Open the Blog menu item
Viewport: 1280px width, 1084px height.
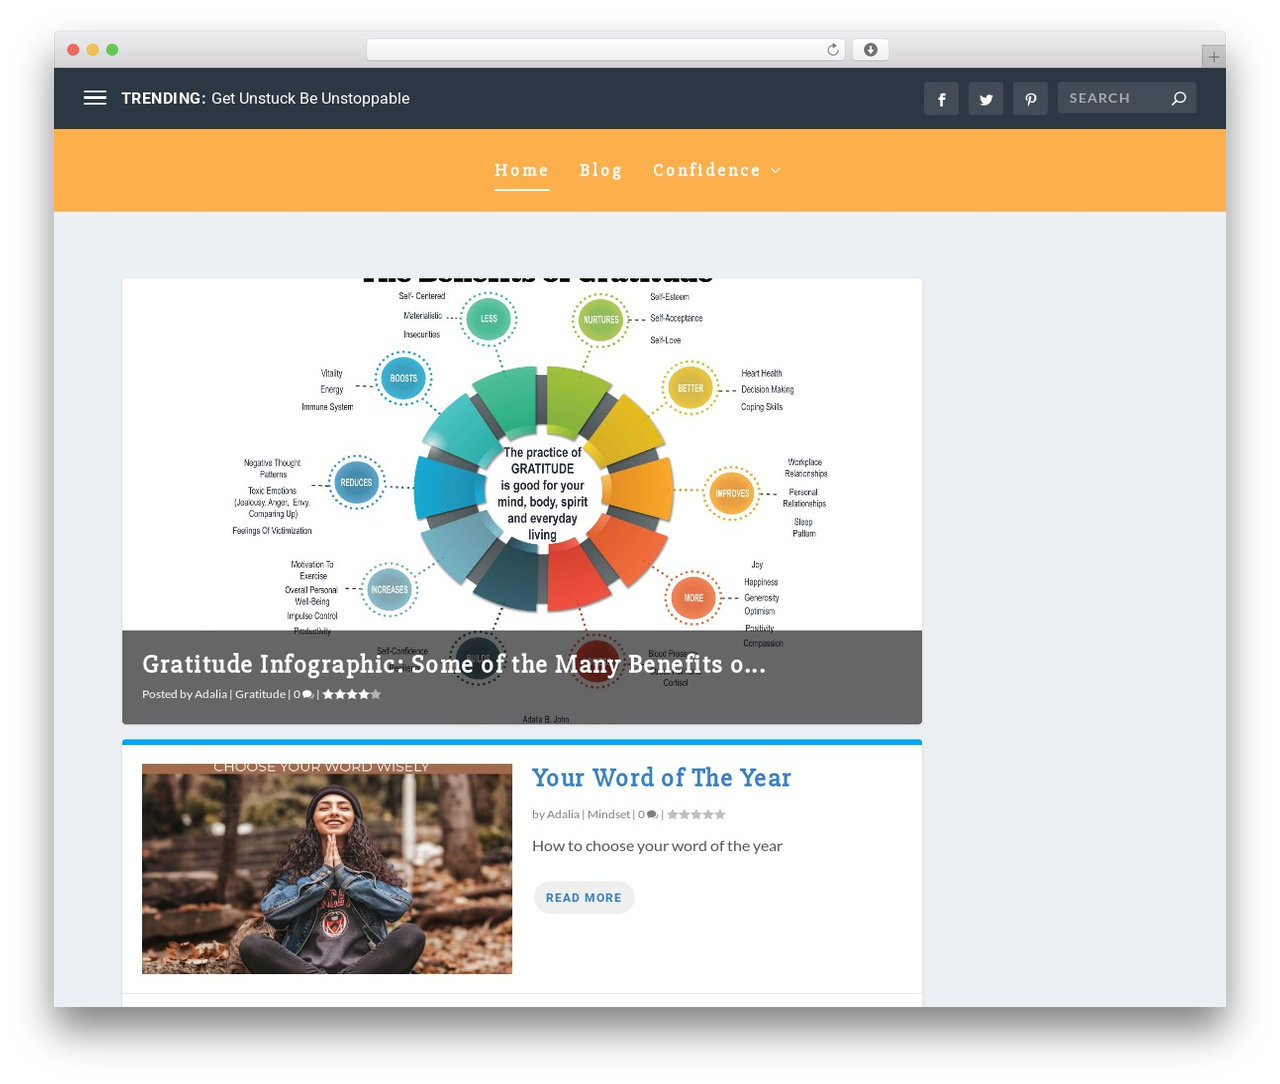click(601, 170)
